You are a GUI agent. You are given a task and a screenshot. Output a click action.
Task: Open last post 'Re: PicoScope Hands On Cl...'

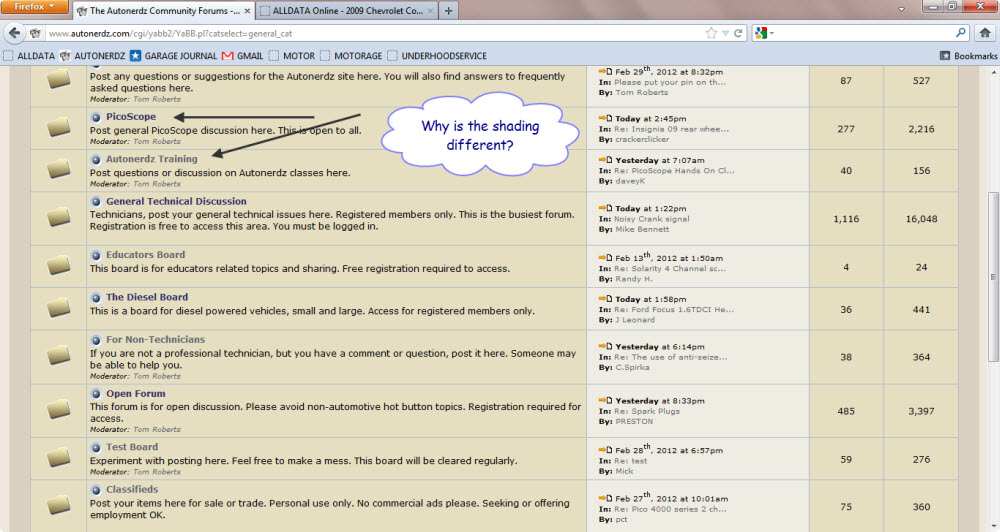674,171
